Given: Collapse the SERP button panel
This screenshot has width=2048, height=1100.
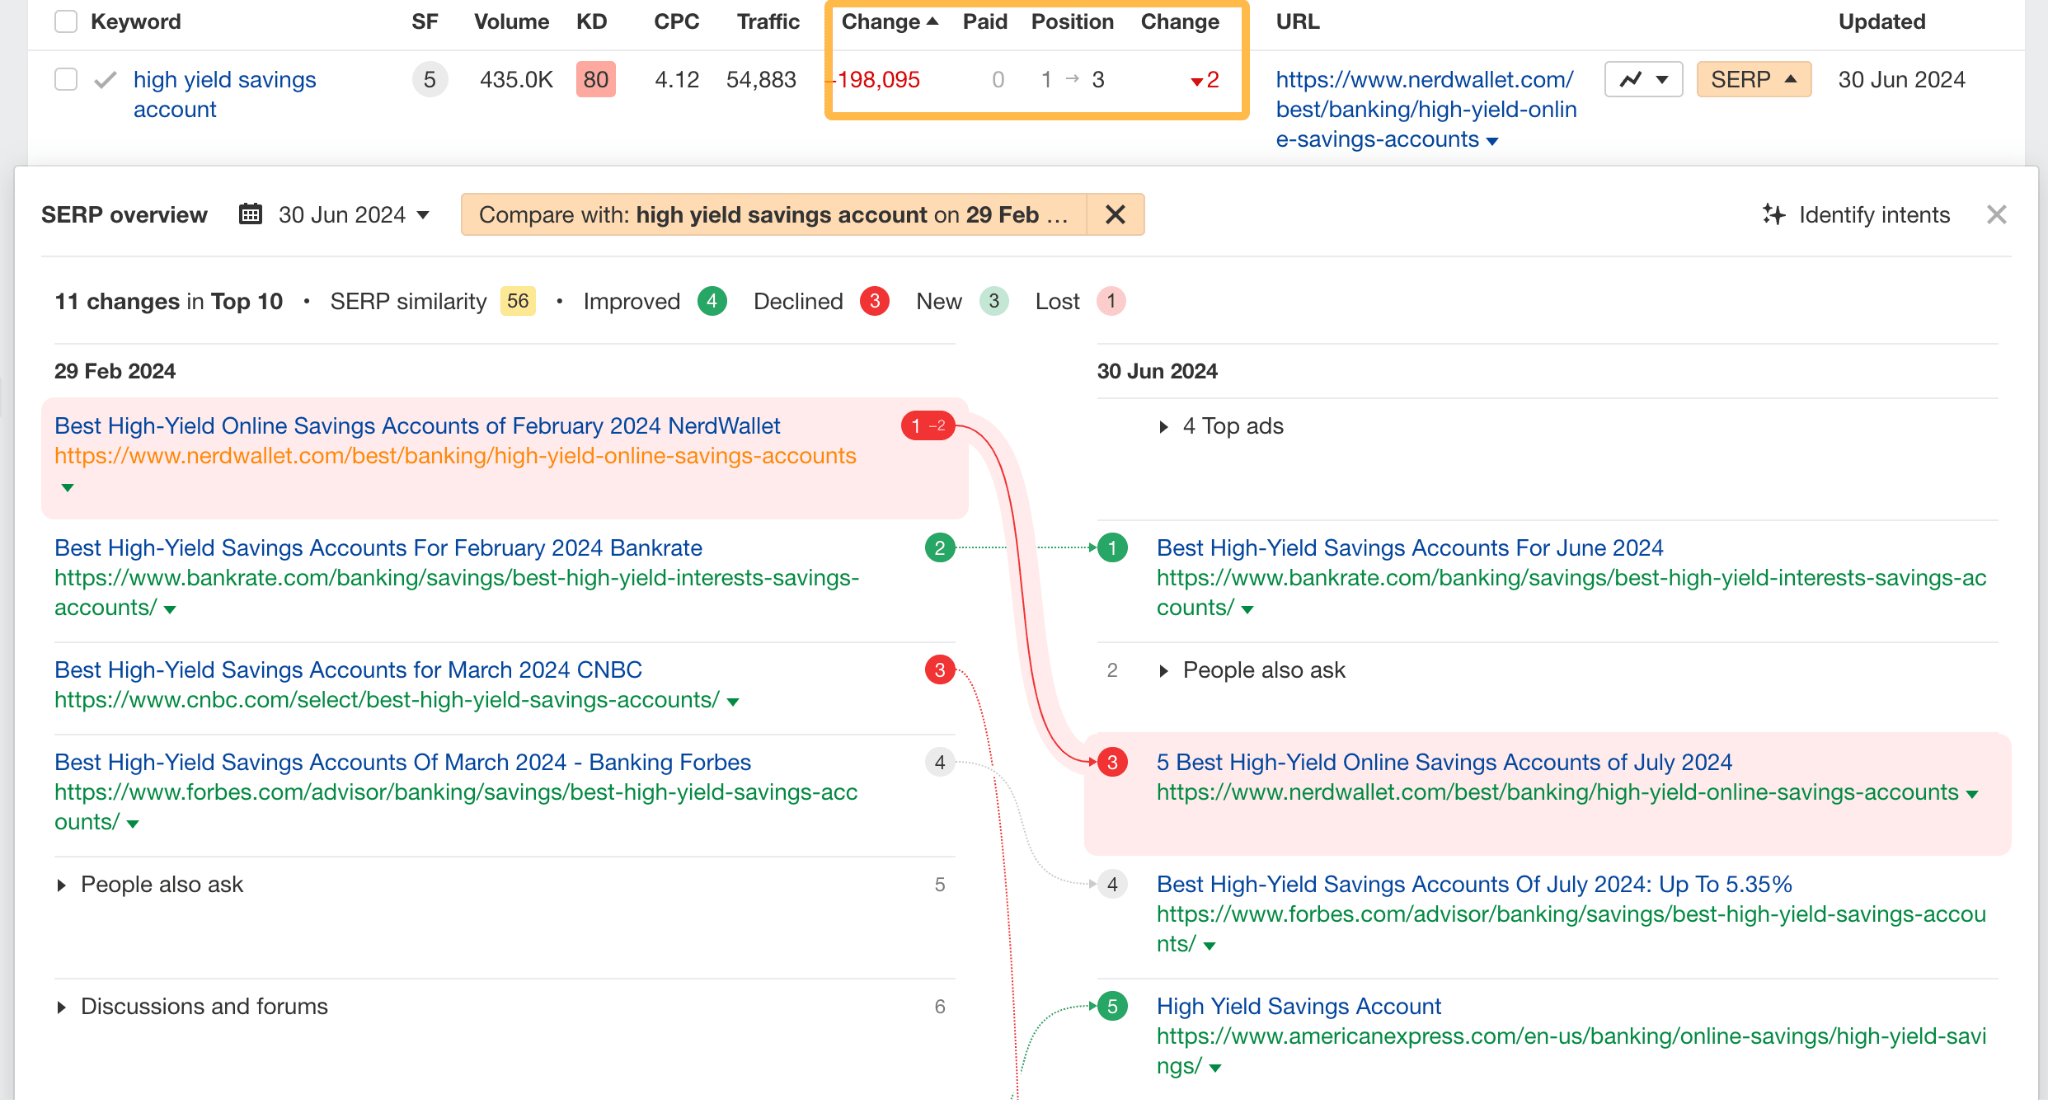Looking at the screenshot, I should [1754, 79].
